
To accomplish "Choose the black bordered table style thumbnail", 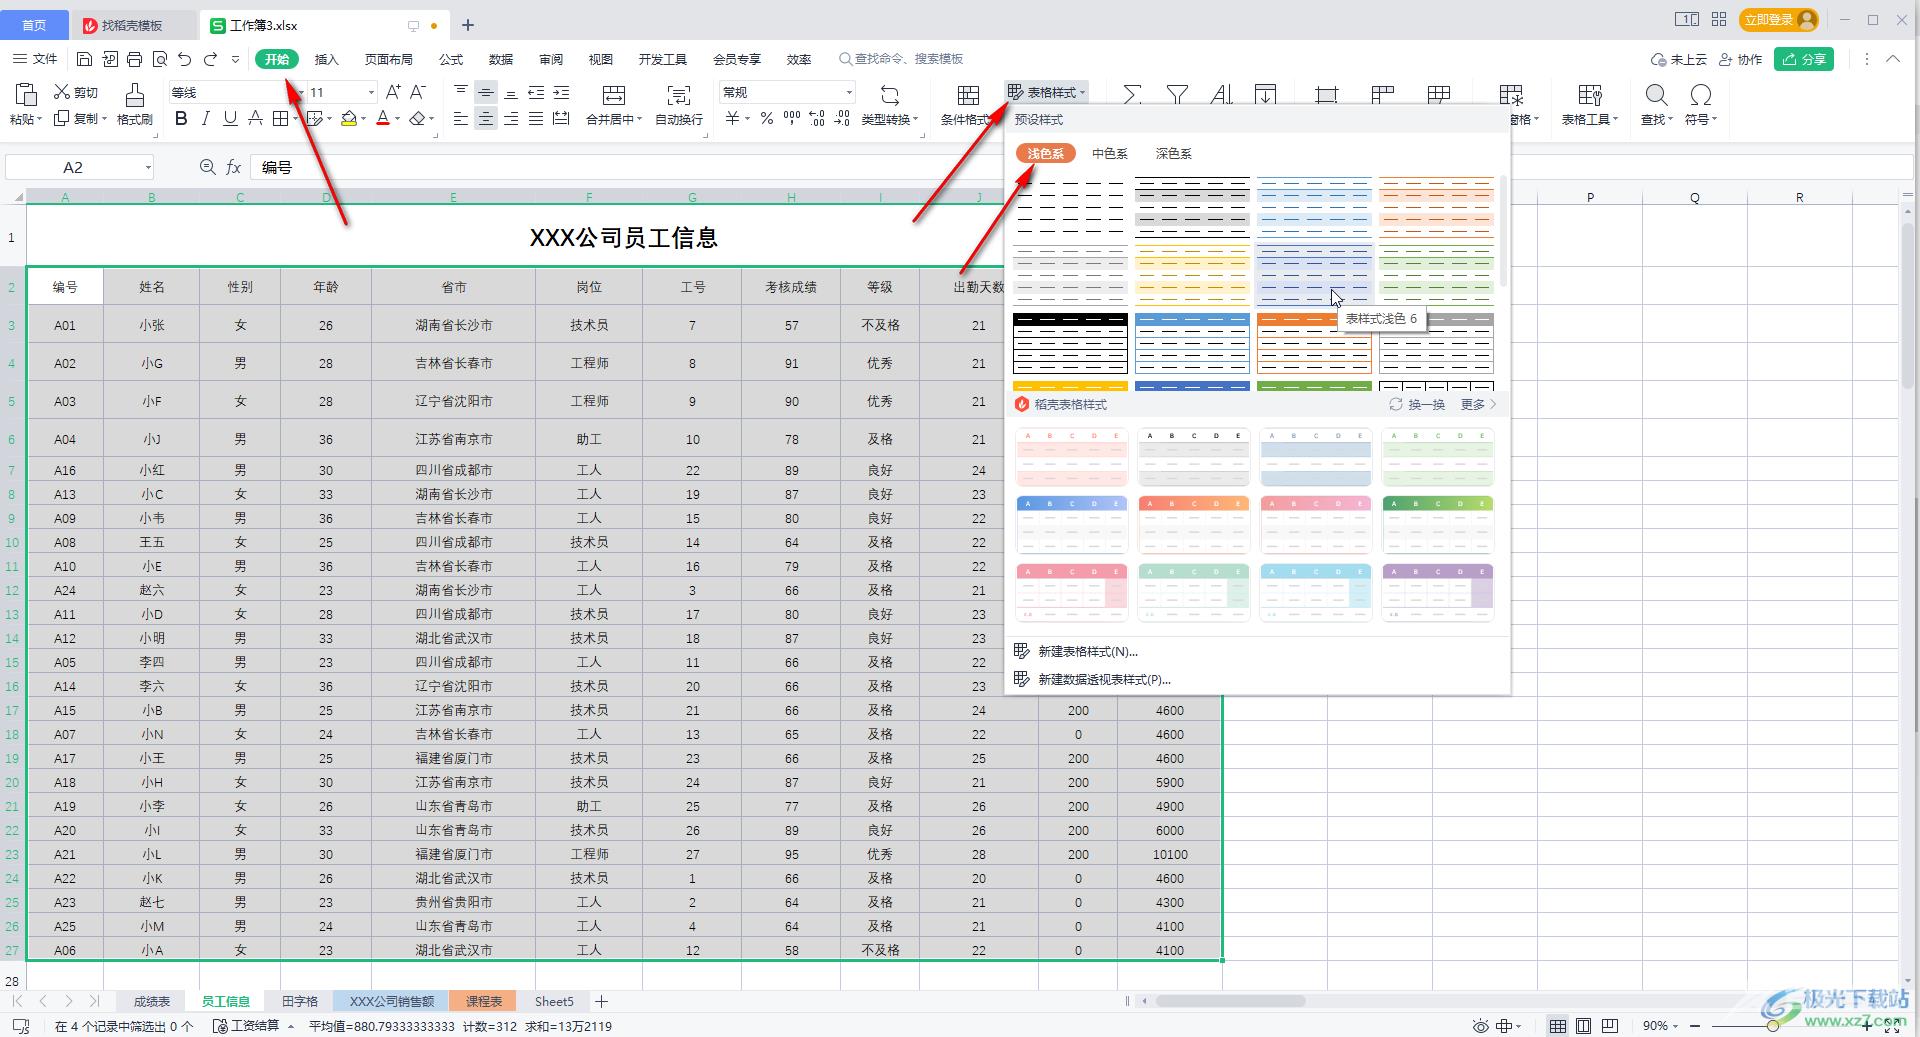I will pos(1070,343).
